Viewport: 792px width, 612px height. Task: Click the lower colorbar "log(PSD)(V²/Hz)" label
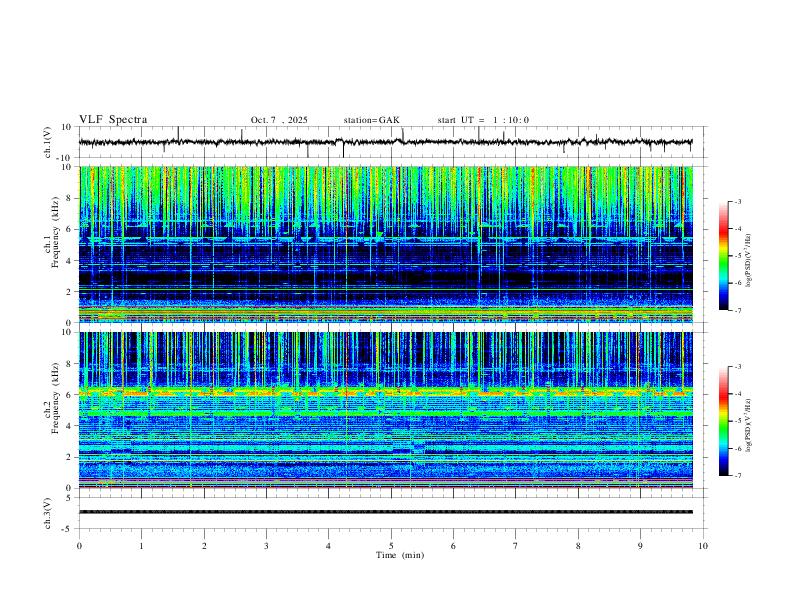(748, 425)
